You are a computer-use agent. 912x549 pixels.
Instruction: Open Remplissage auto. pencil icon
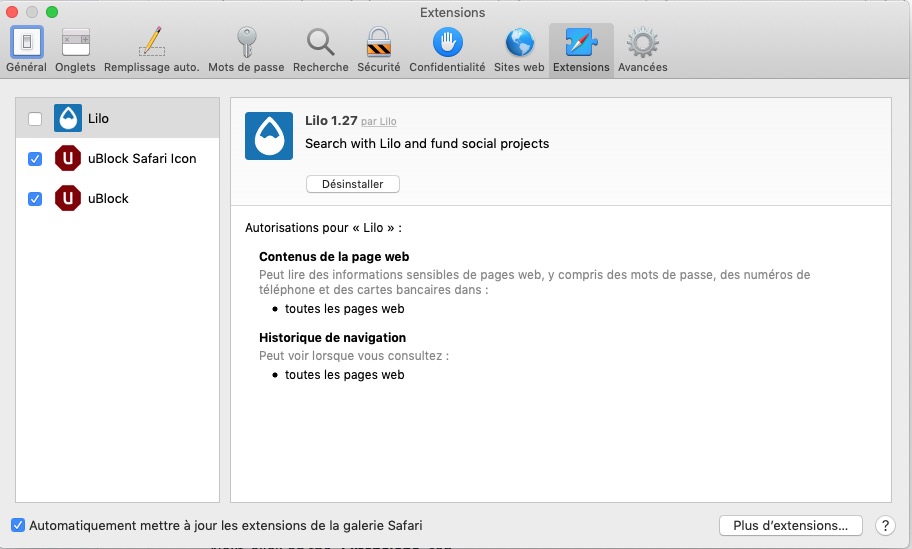(152, 49)
